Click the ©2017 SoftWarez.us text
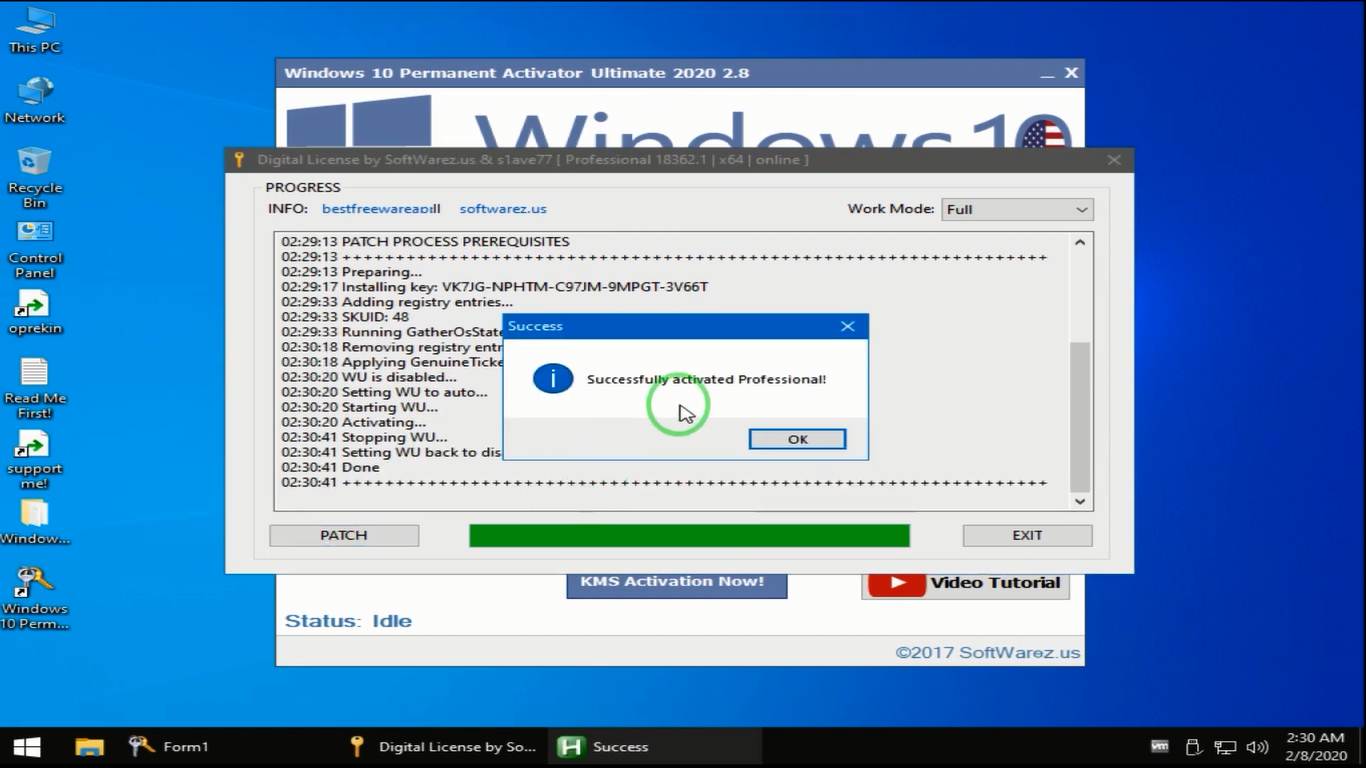The image size is (1366, 768). (x=988, y=652)
